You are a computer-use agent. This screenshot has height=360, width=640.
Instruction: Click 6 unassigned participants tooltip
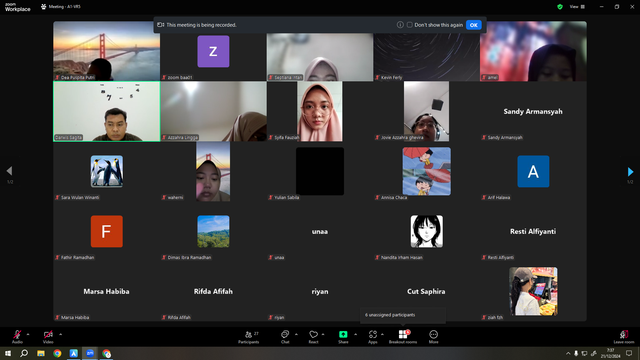[403, 315]
